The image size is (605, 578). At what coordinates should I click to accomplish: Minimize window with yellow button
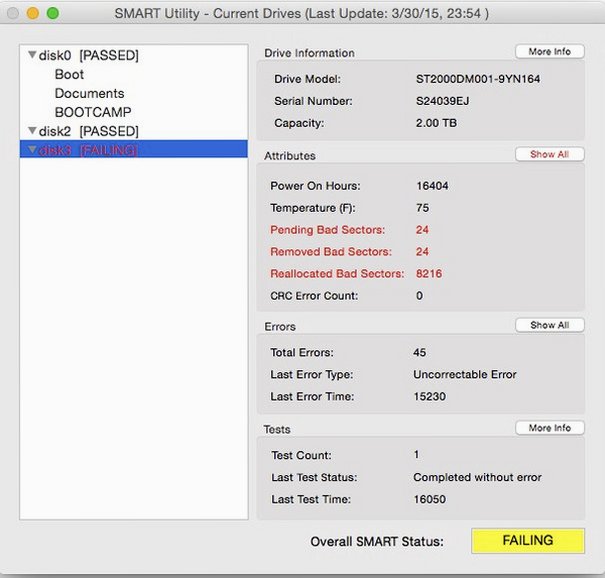[33, 14]
